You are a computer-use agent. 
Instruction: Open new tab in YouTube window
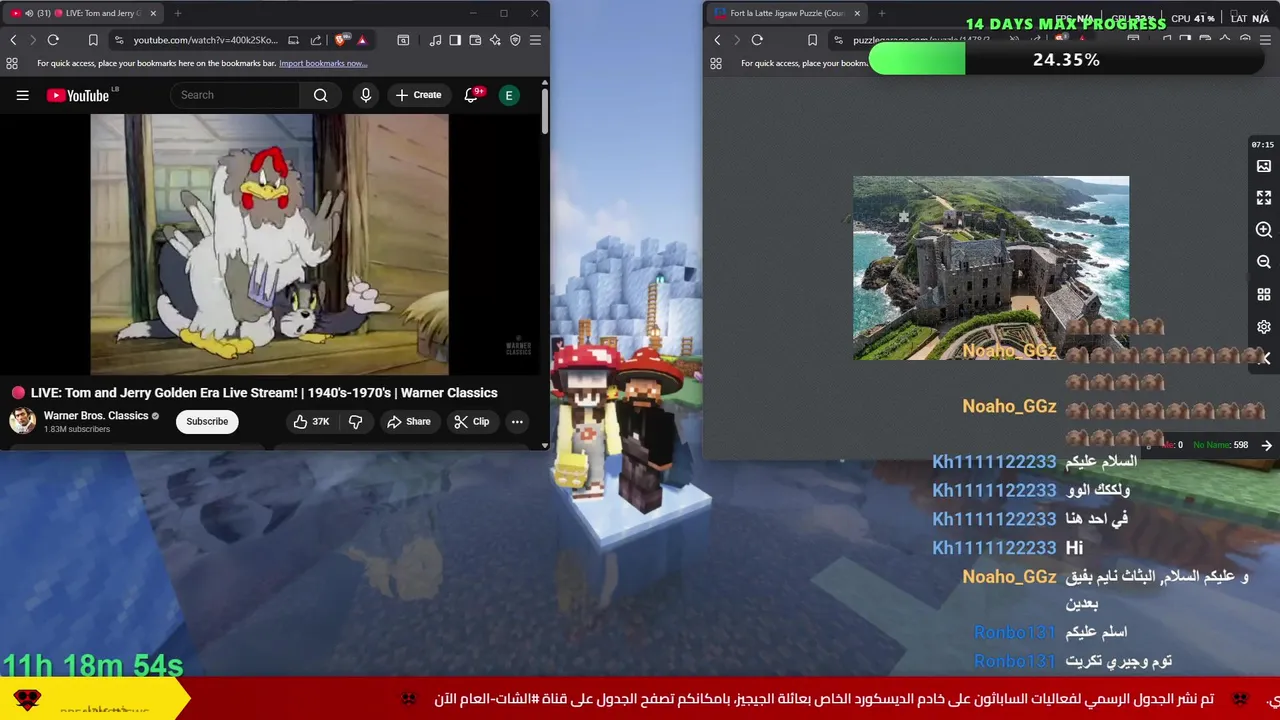coord(178,13)
